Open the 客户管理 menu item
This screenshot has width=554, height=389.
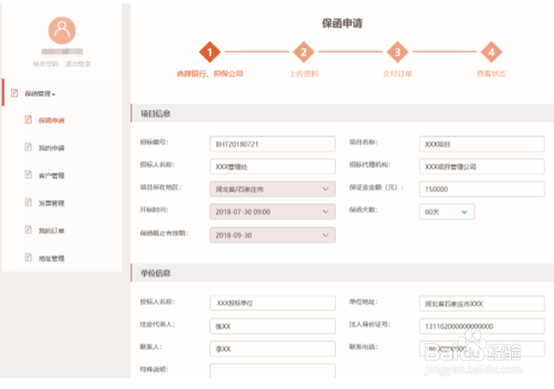pyautogui.click(x=52, y=176)
